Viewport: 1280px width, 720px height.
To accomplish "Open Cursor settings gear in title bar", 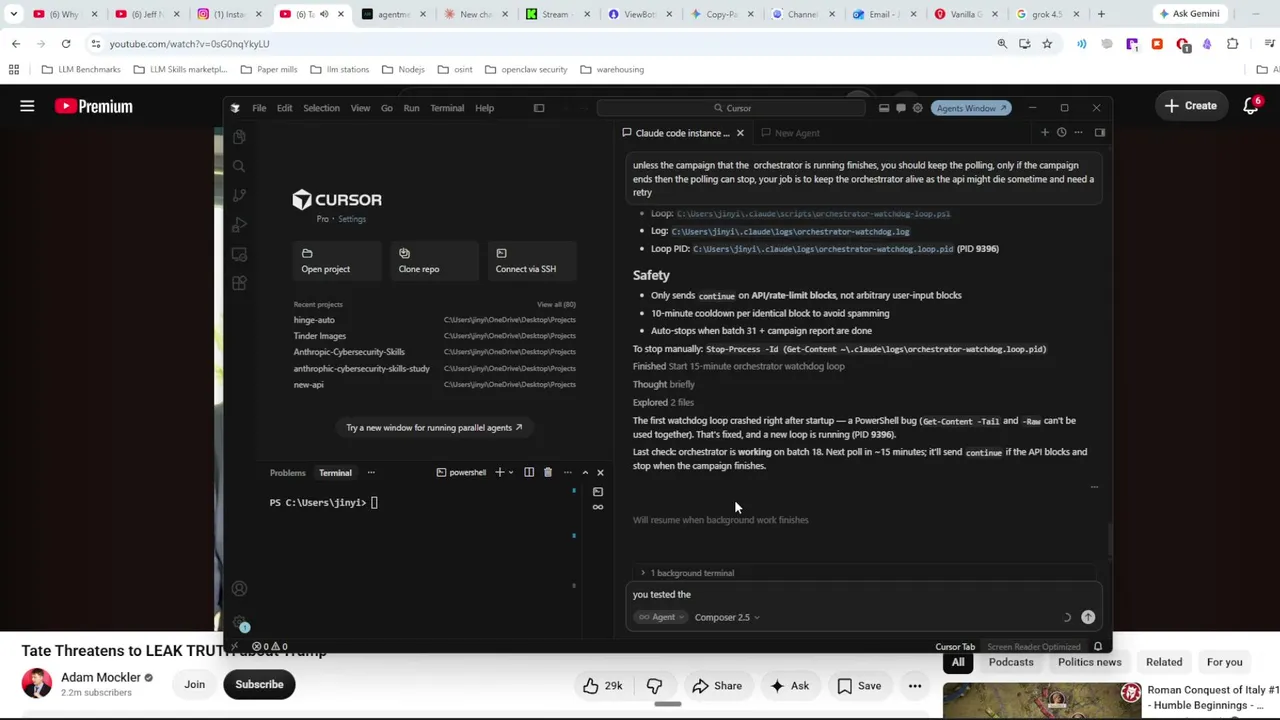I will click(x=917, y=108).
